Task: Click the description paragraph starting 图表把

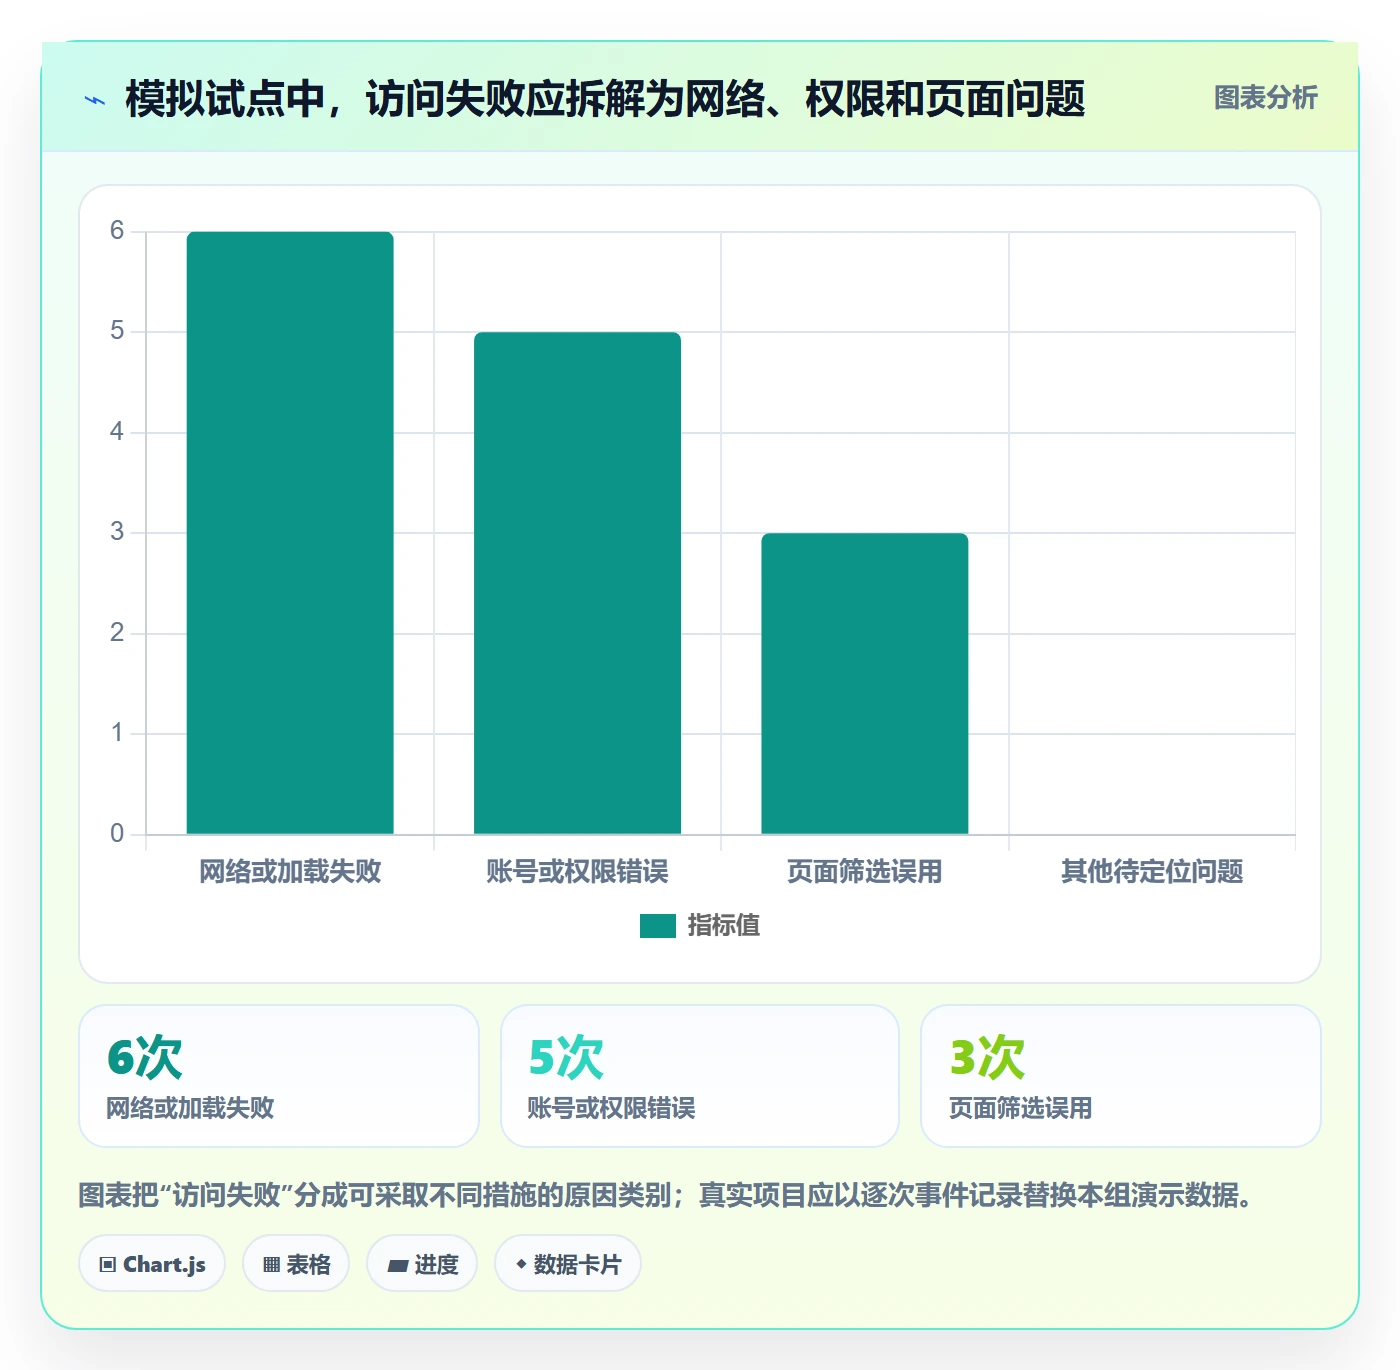Action: (x=668, y=1195)
